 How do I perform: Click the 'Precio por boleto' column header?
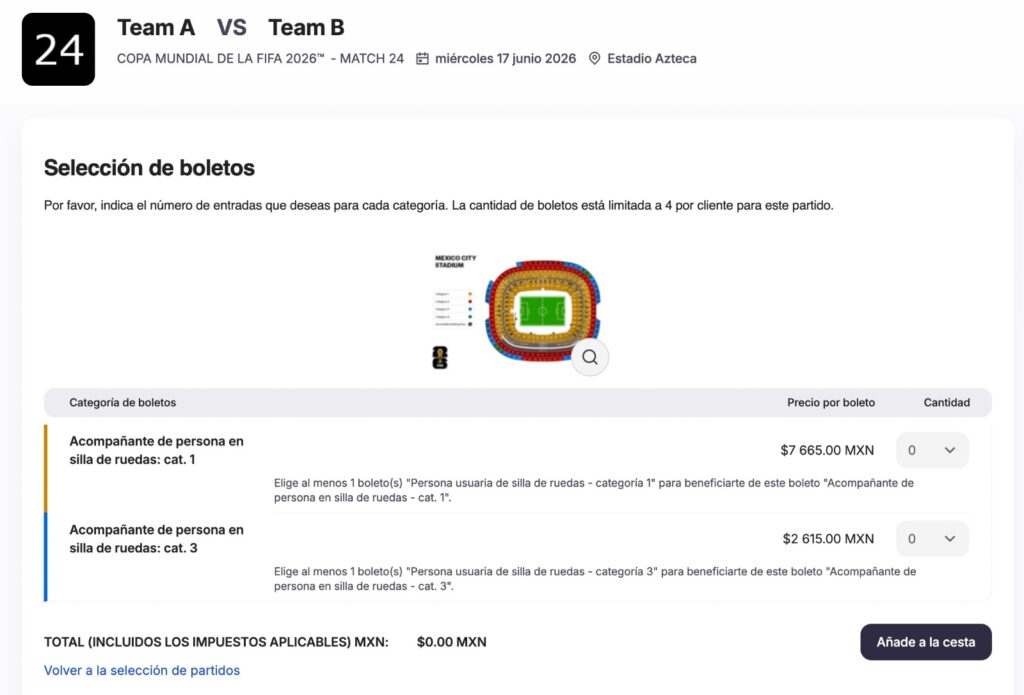click(830, 403)
